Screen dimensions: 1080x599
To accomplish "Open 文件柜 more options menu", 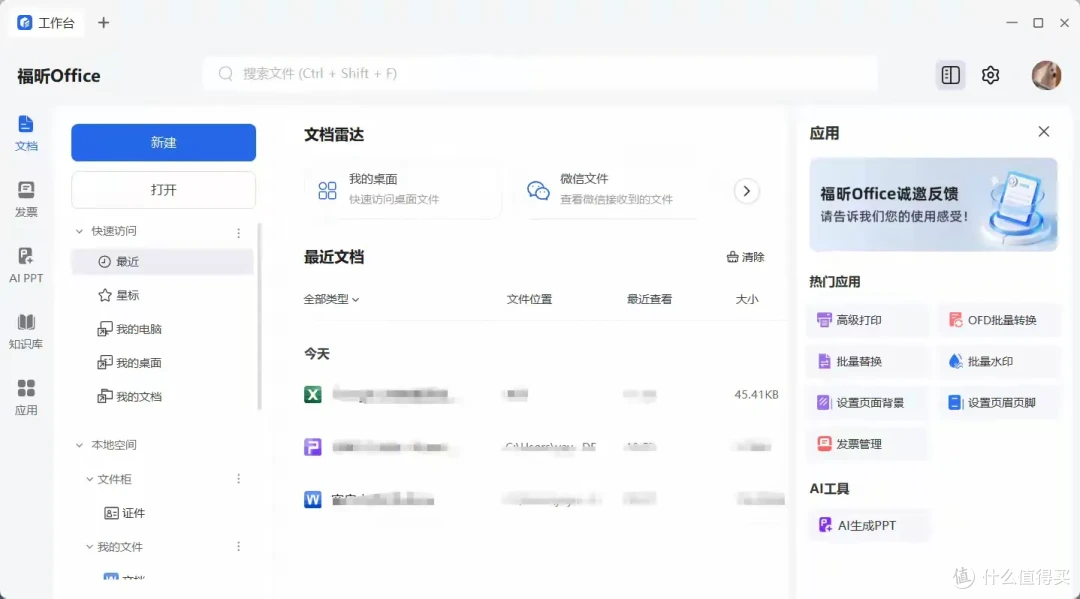I will coord(238,479).
